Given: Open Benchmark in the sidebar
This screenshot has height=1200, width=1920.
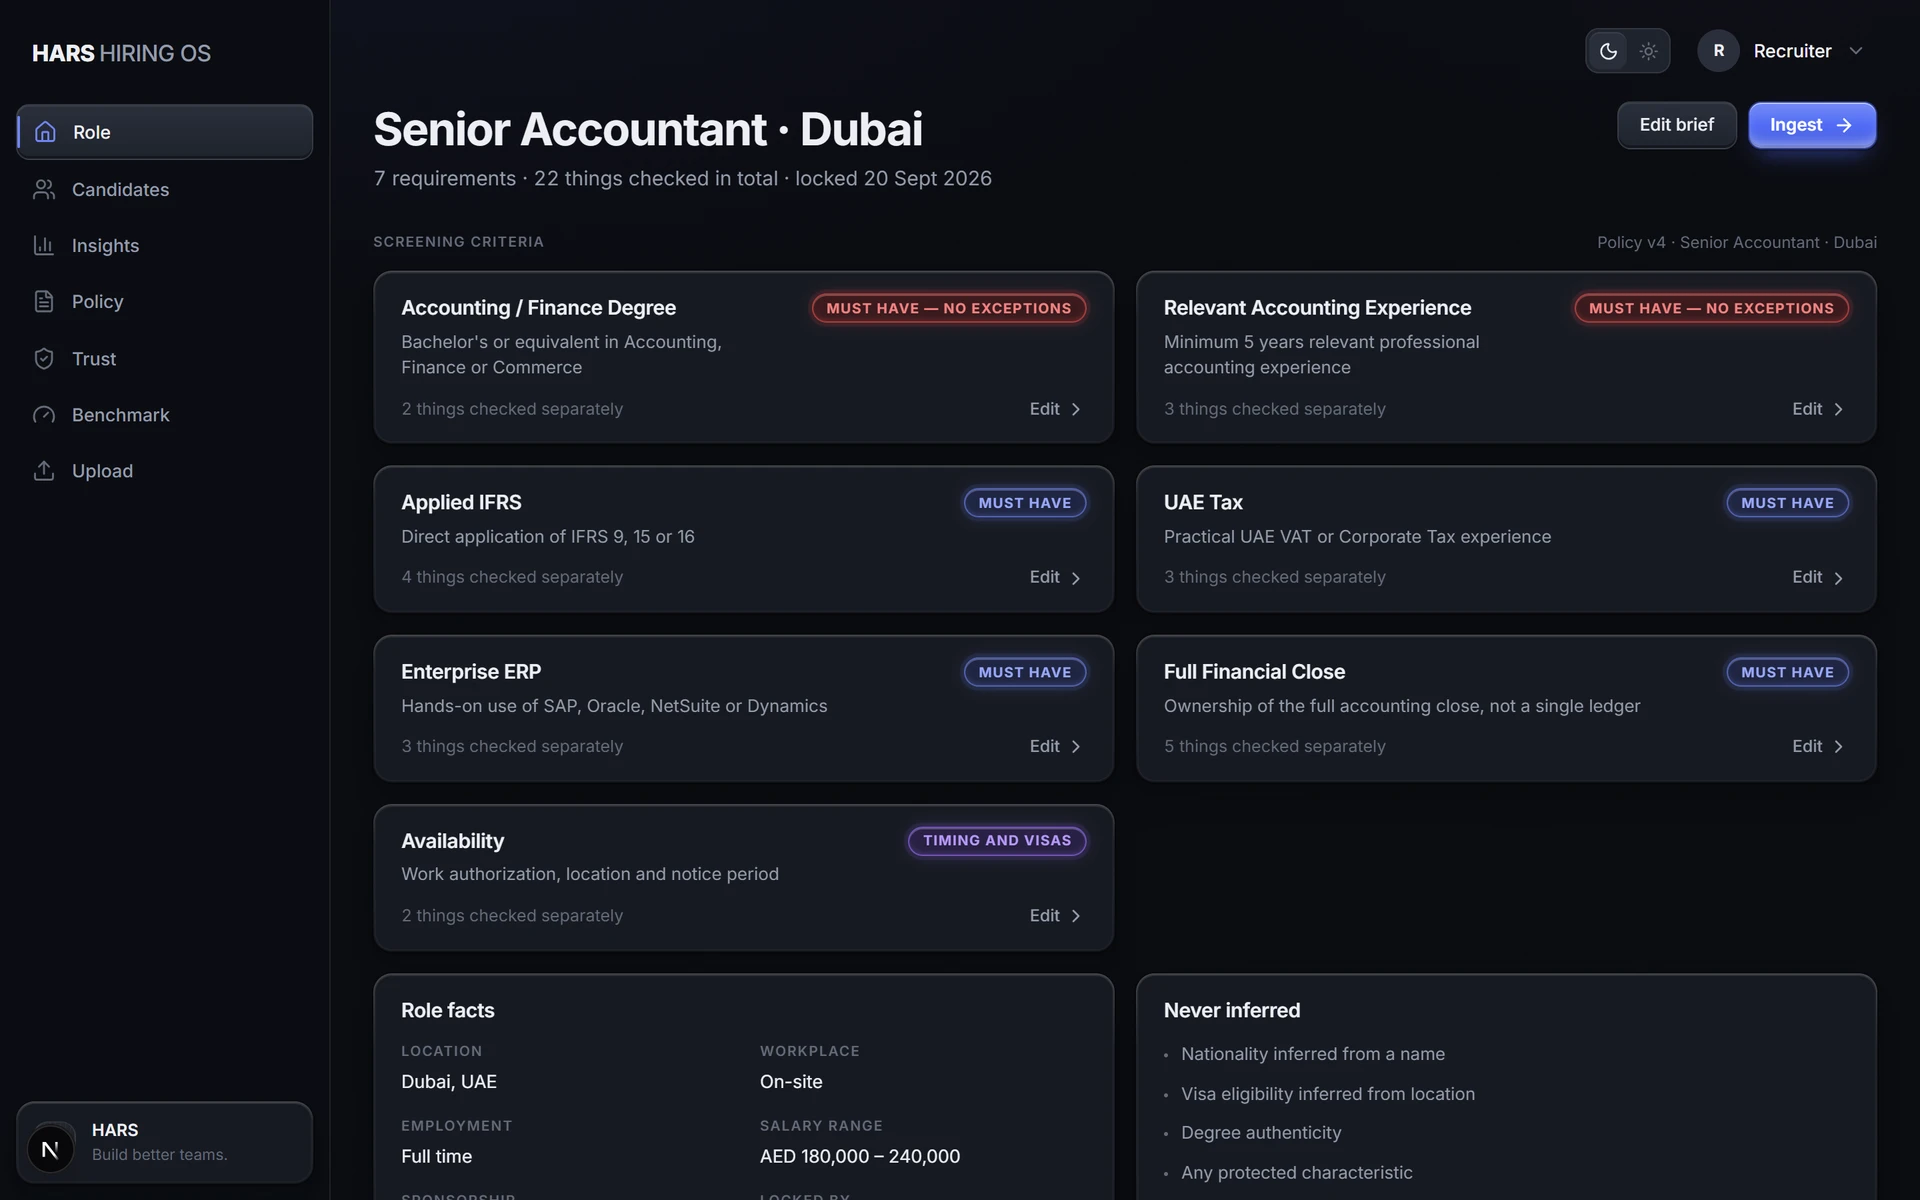Looking at the screenshot, I should pos(164,414).
